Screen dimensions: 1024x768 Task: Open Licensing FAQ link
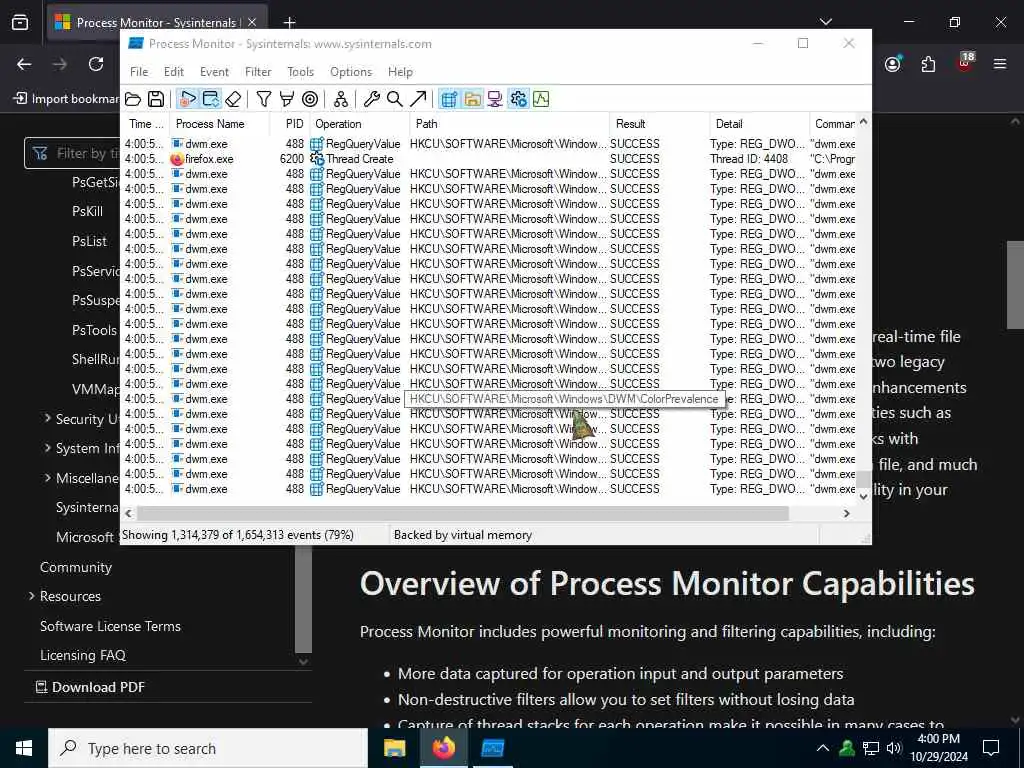pyautogui.click(x=83, y=655)
